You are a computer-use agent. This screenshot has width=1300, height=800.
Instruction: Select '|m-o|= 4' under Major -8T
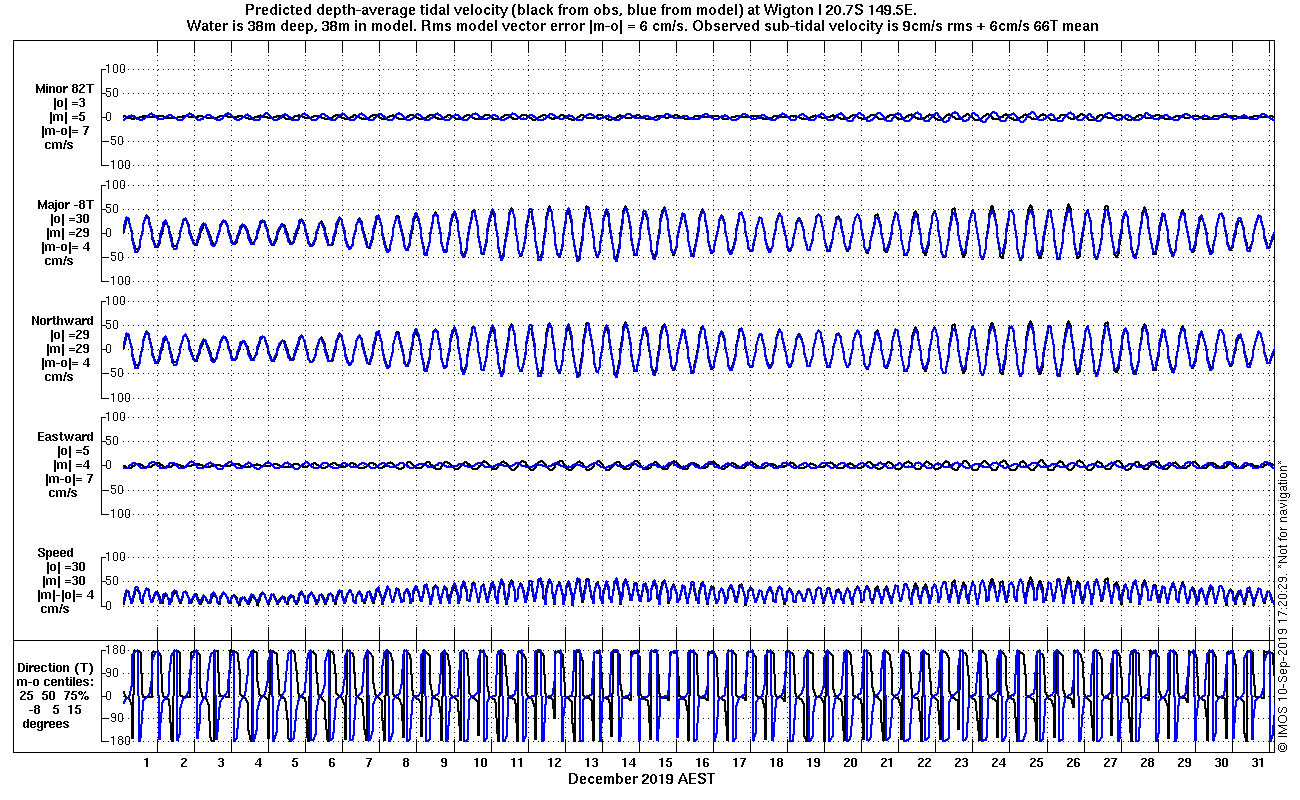(67, 247)
